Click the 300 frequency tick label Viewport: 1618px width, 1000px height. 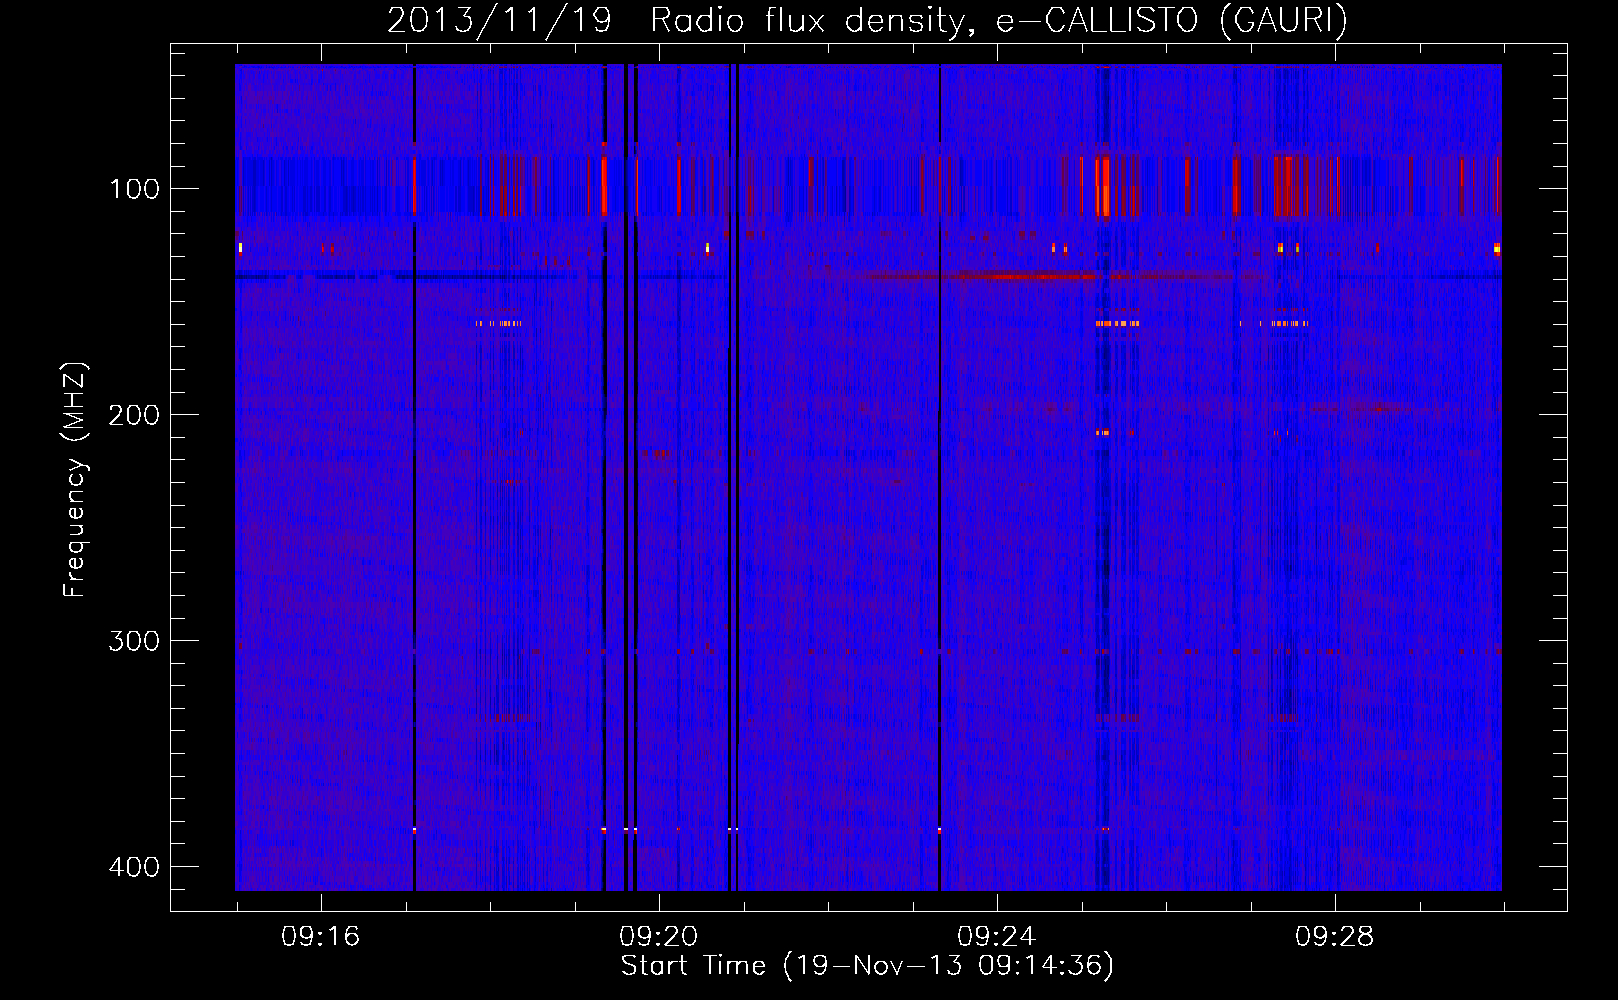coord(134,641)
